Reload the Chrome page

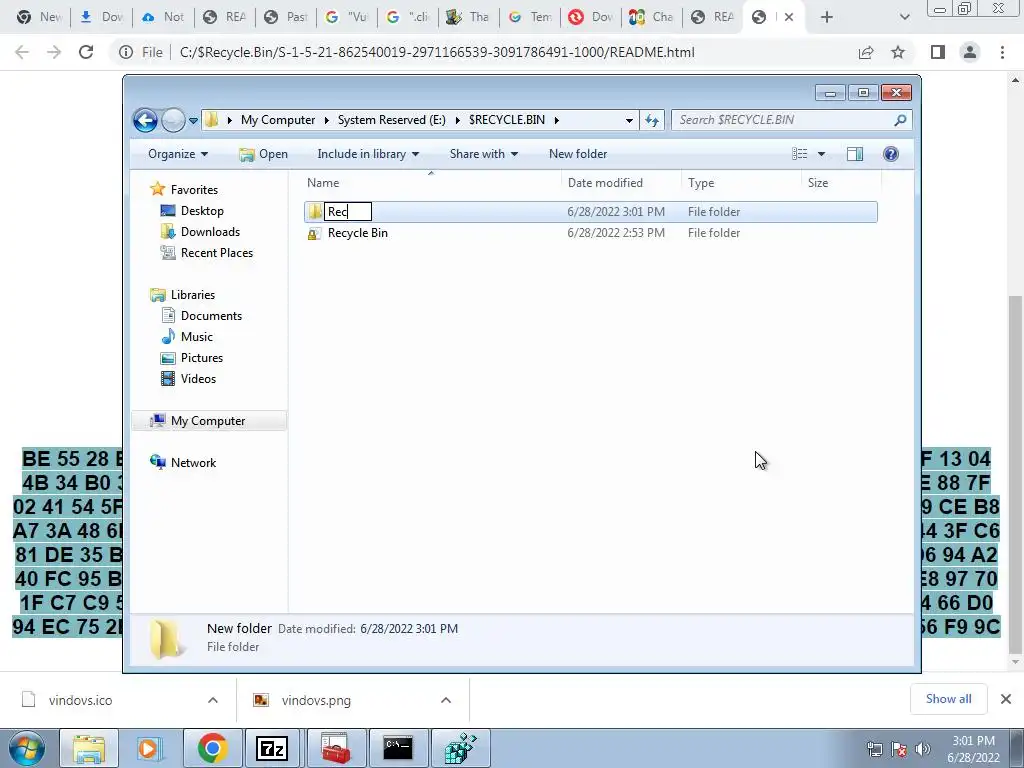(x=86, y=52)
